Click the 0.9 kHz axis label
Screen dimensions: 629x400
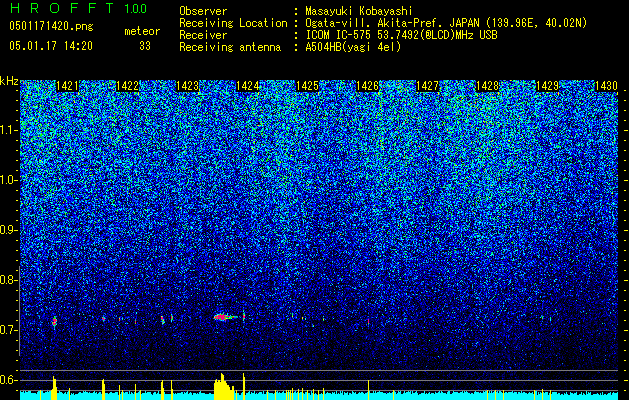[9, 230]
